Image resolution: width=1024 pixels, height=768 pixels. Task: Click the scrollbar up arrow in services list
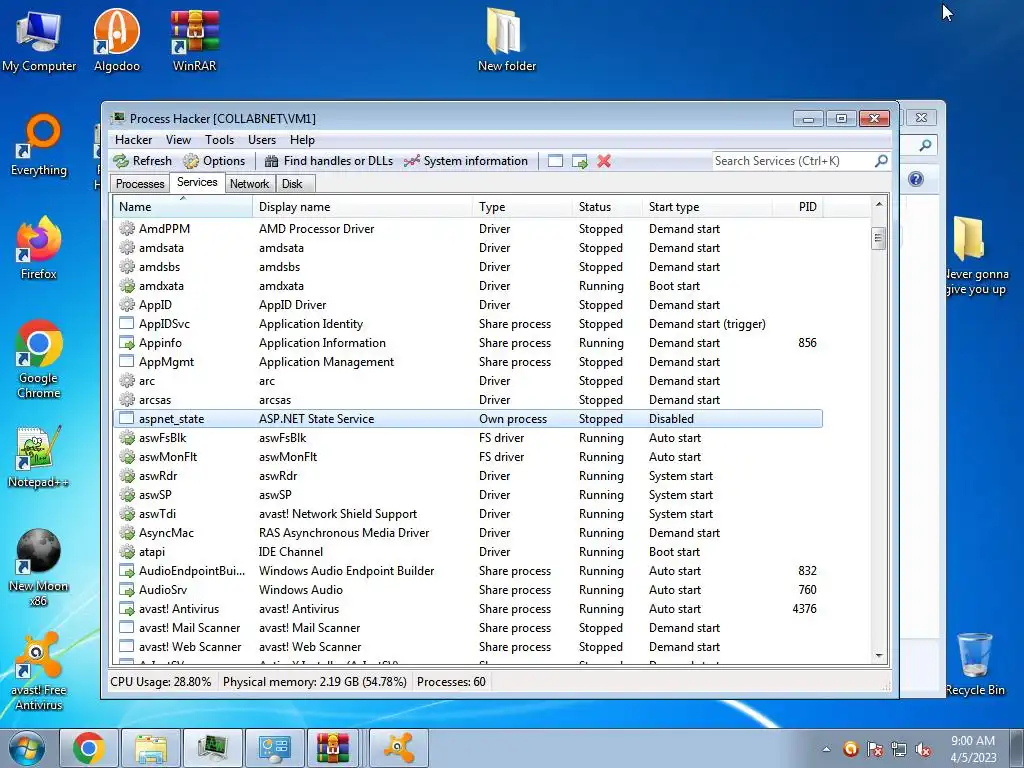[x=879, y=204]
